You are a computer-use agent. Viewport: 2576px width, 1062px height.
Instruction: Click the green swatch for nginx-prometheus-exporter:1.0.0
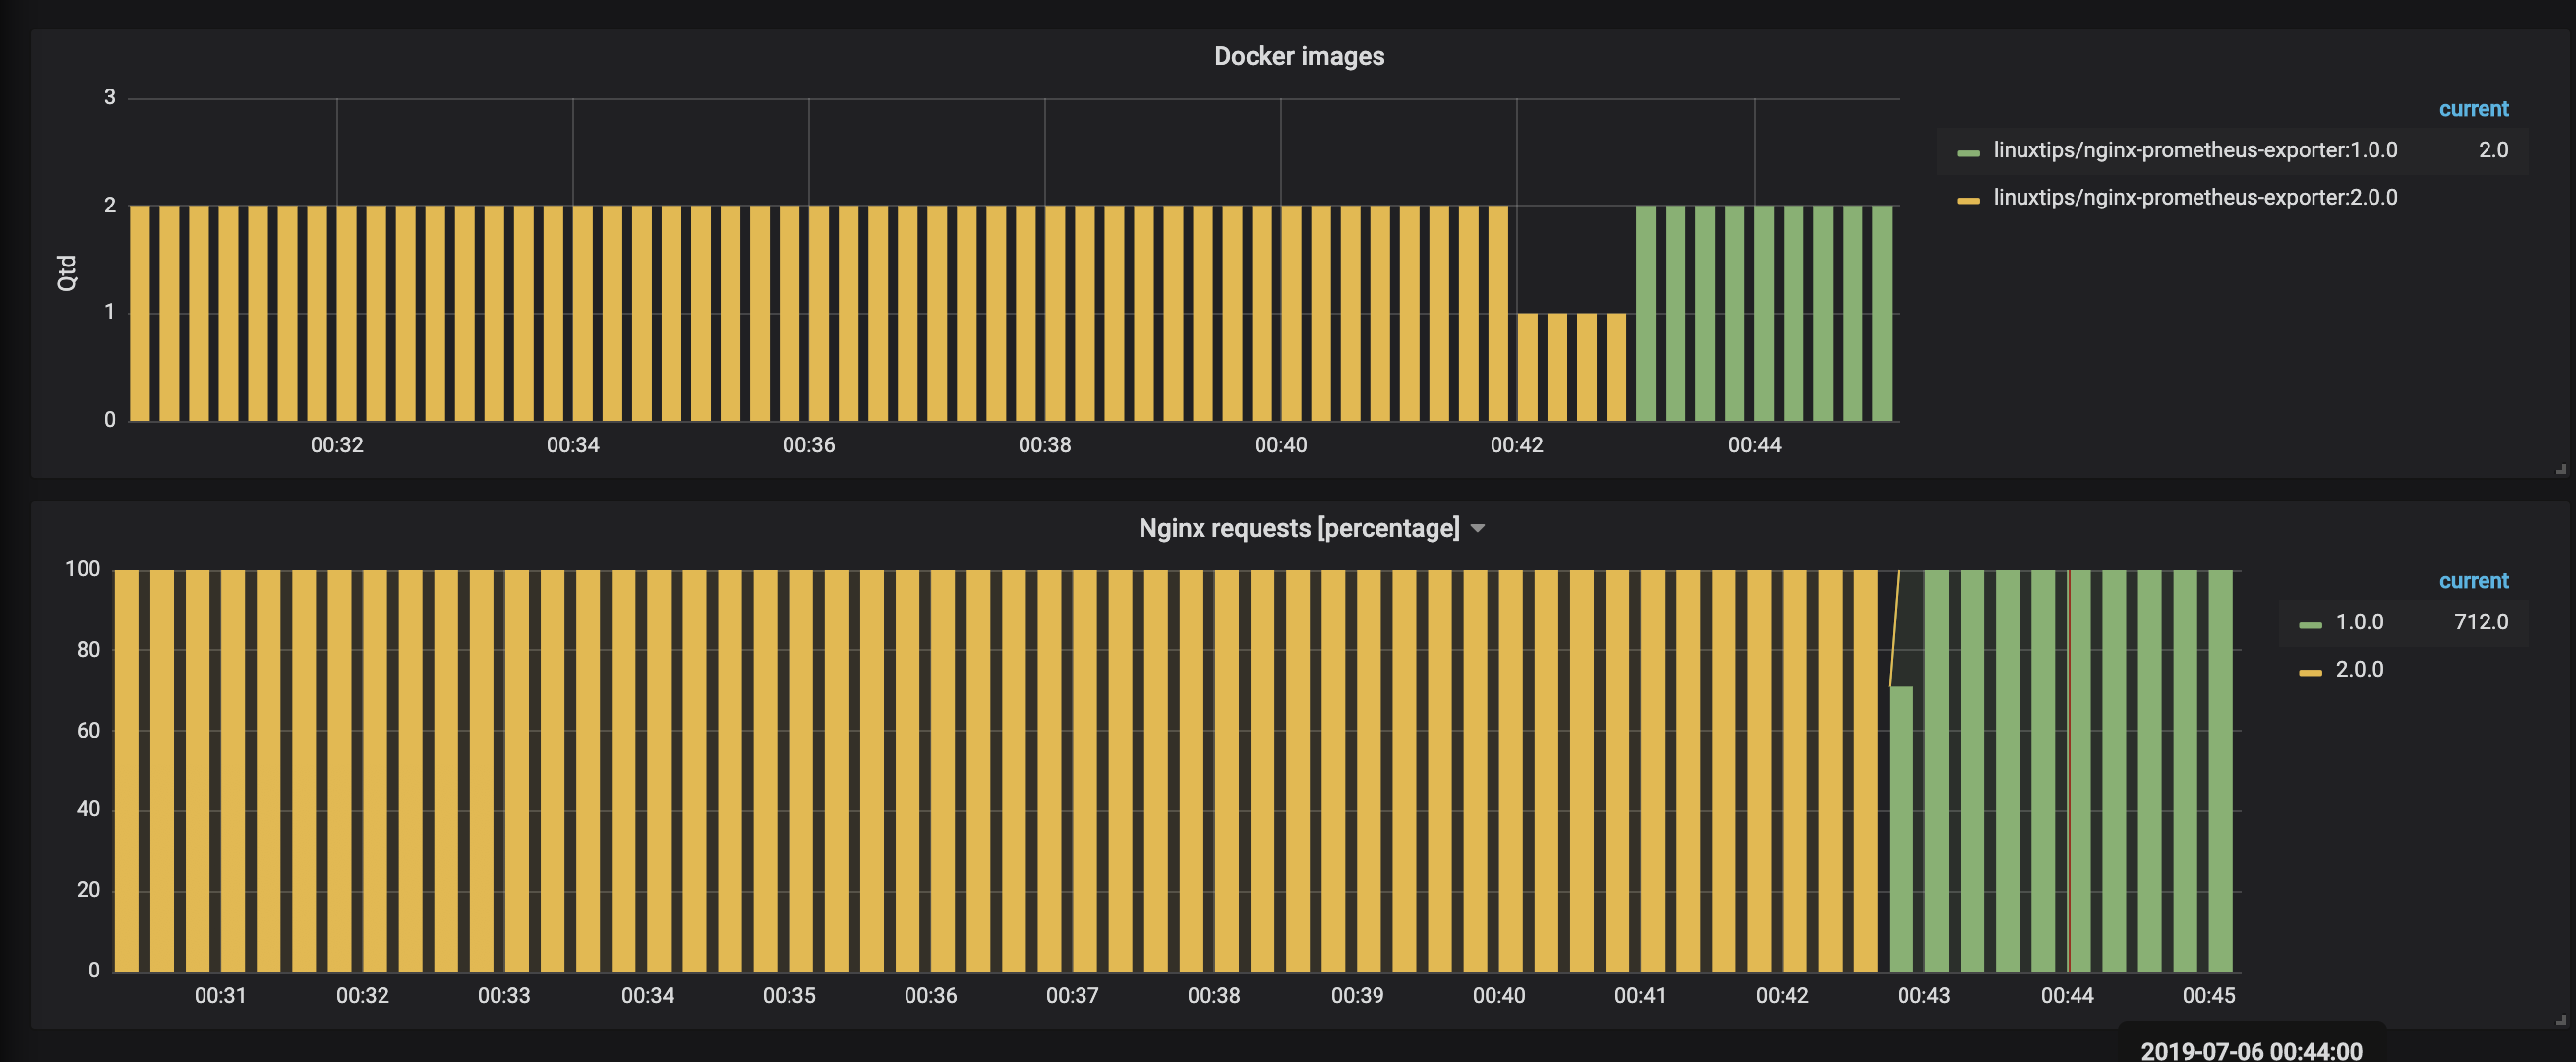1968,153
